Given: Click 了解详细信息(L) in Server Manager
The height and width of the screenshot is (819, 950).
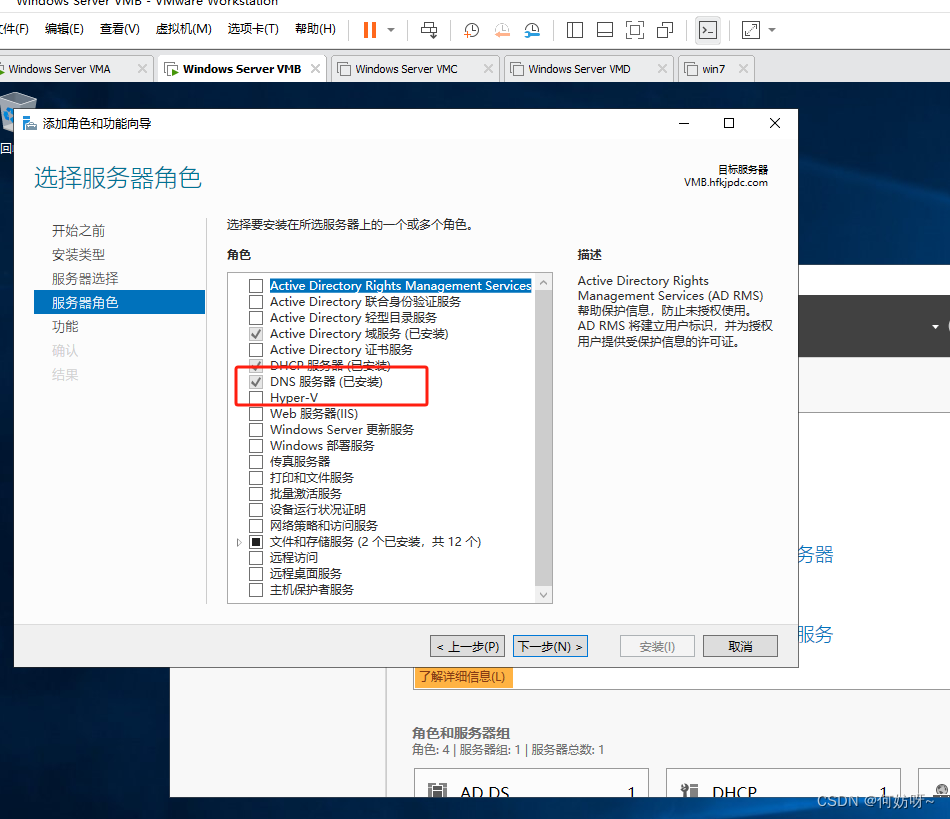Looking at the screenshot, I should (x=463, y=677).
